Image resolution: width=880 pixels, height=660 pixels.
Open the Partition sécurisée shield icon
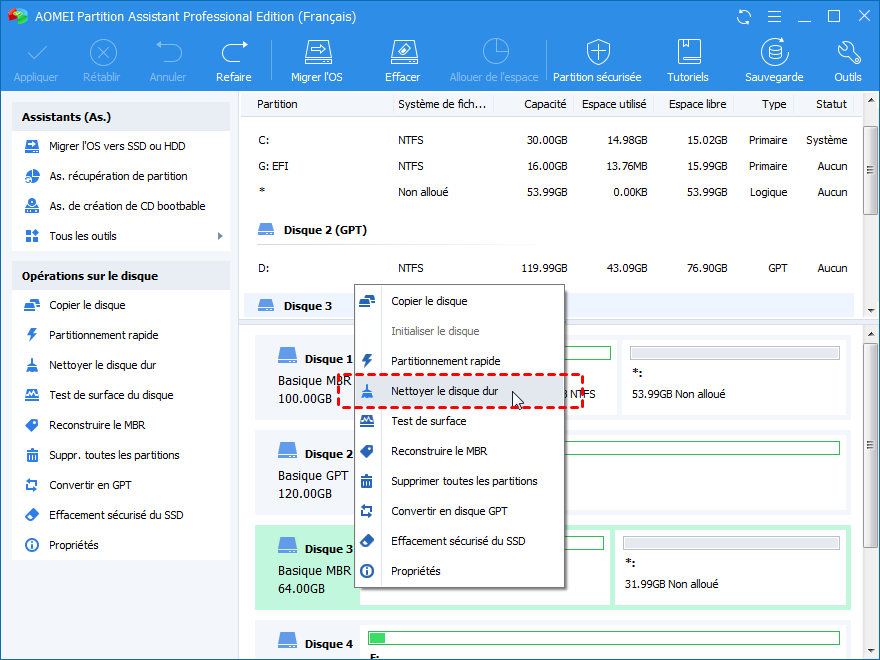point(598,53)
